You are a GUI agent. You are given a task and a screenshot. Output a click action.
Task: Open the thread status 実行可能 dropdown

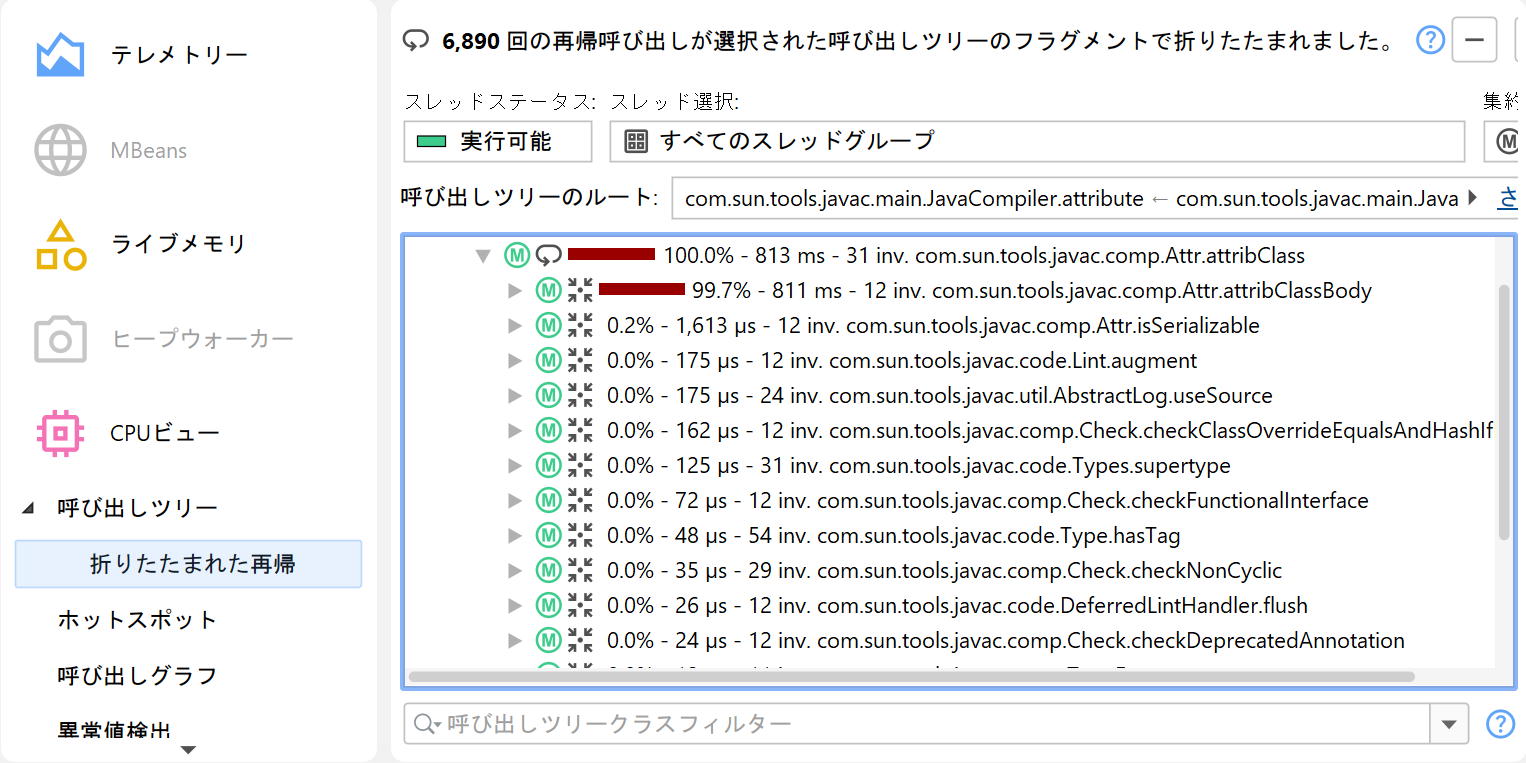click(x=497, y=141)
